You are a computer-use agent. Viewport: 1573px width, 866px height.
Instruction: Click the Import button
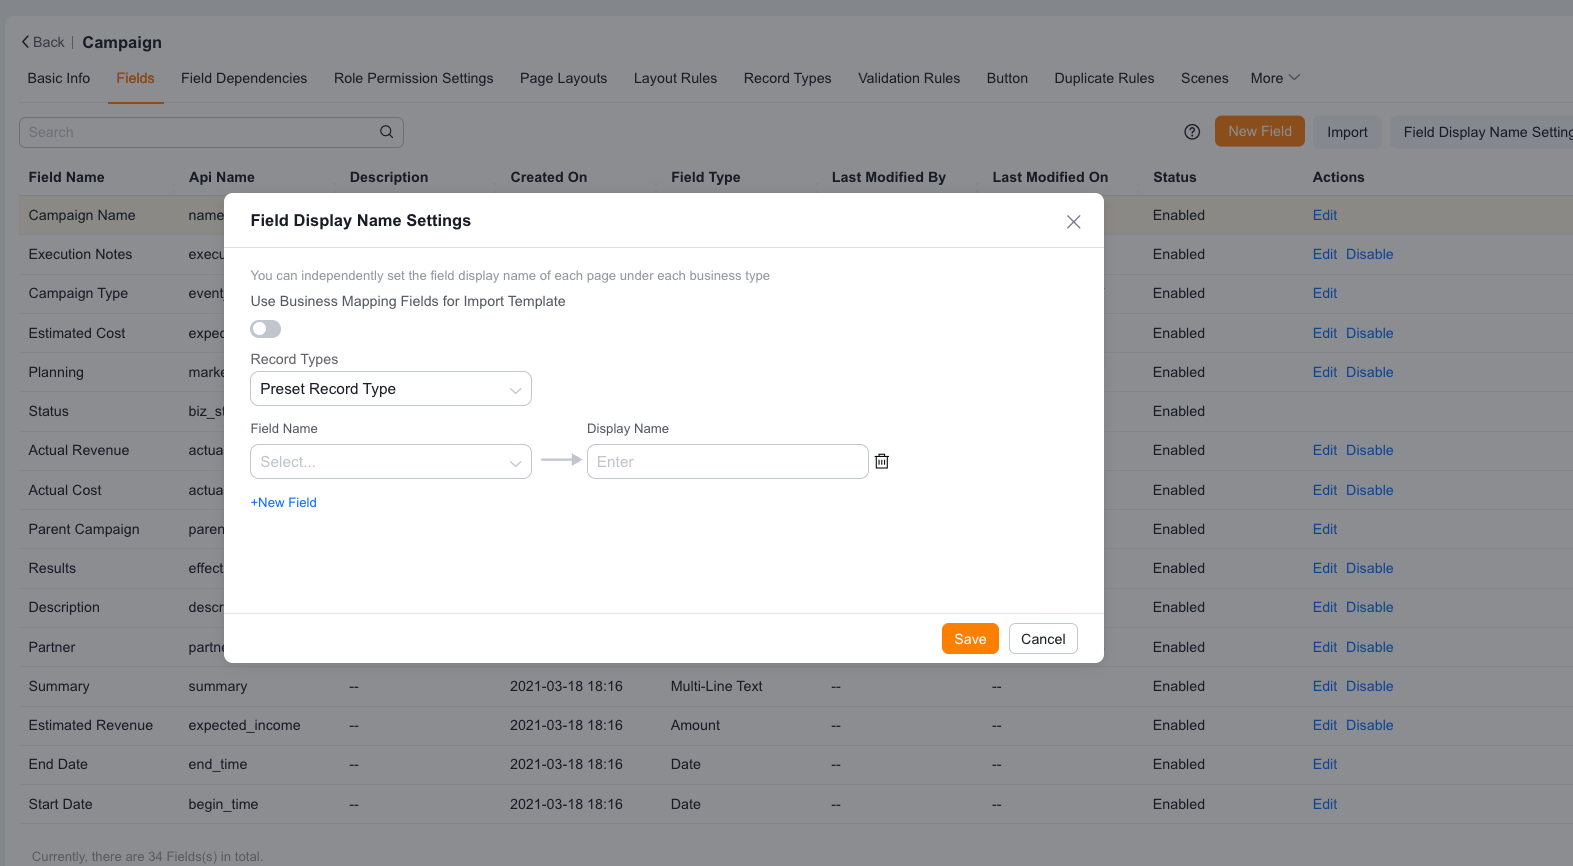click(x=1347, y=132)
